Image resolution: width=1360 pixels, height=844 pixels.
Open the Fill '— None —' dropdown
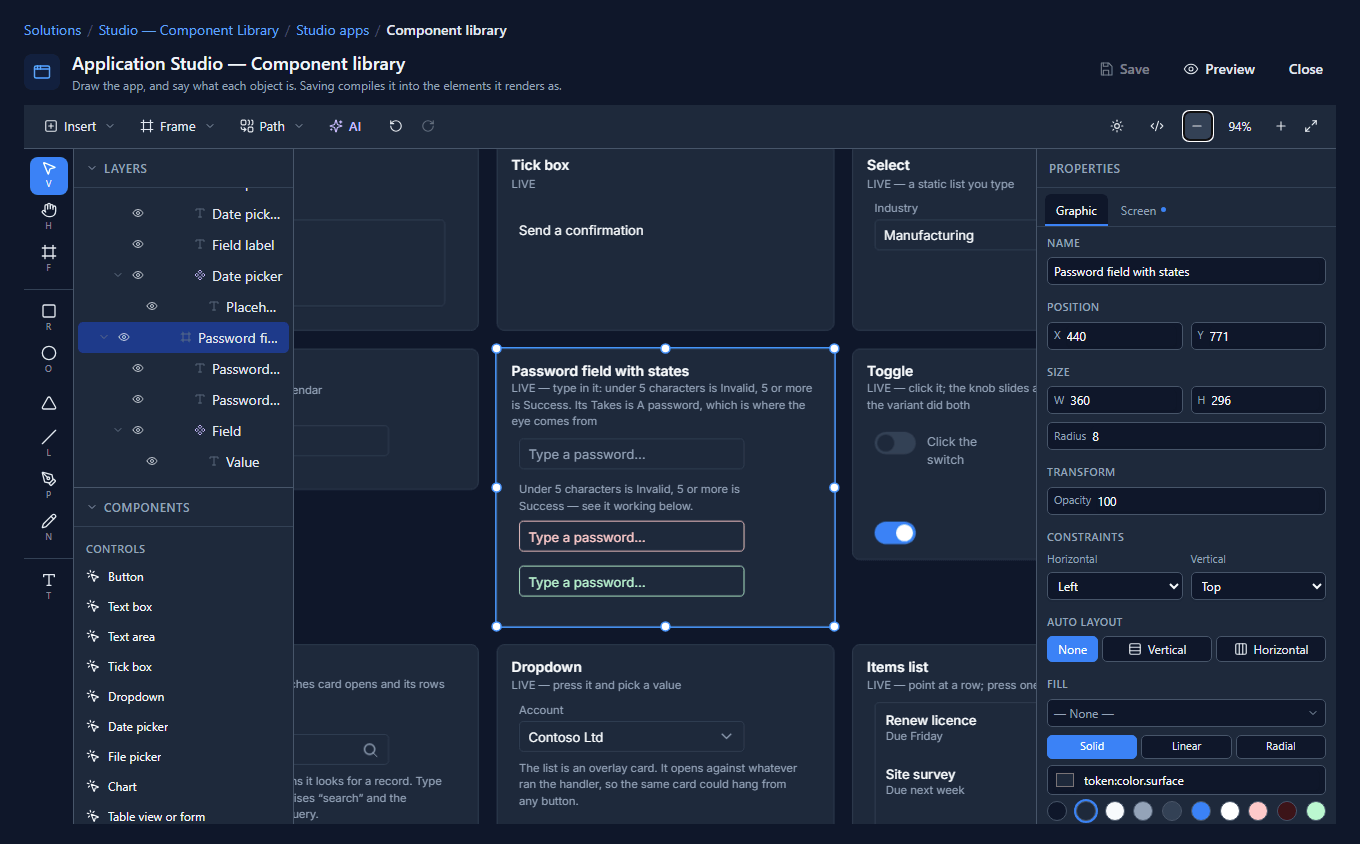point(1186,714)
